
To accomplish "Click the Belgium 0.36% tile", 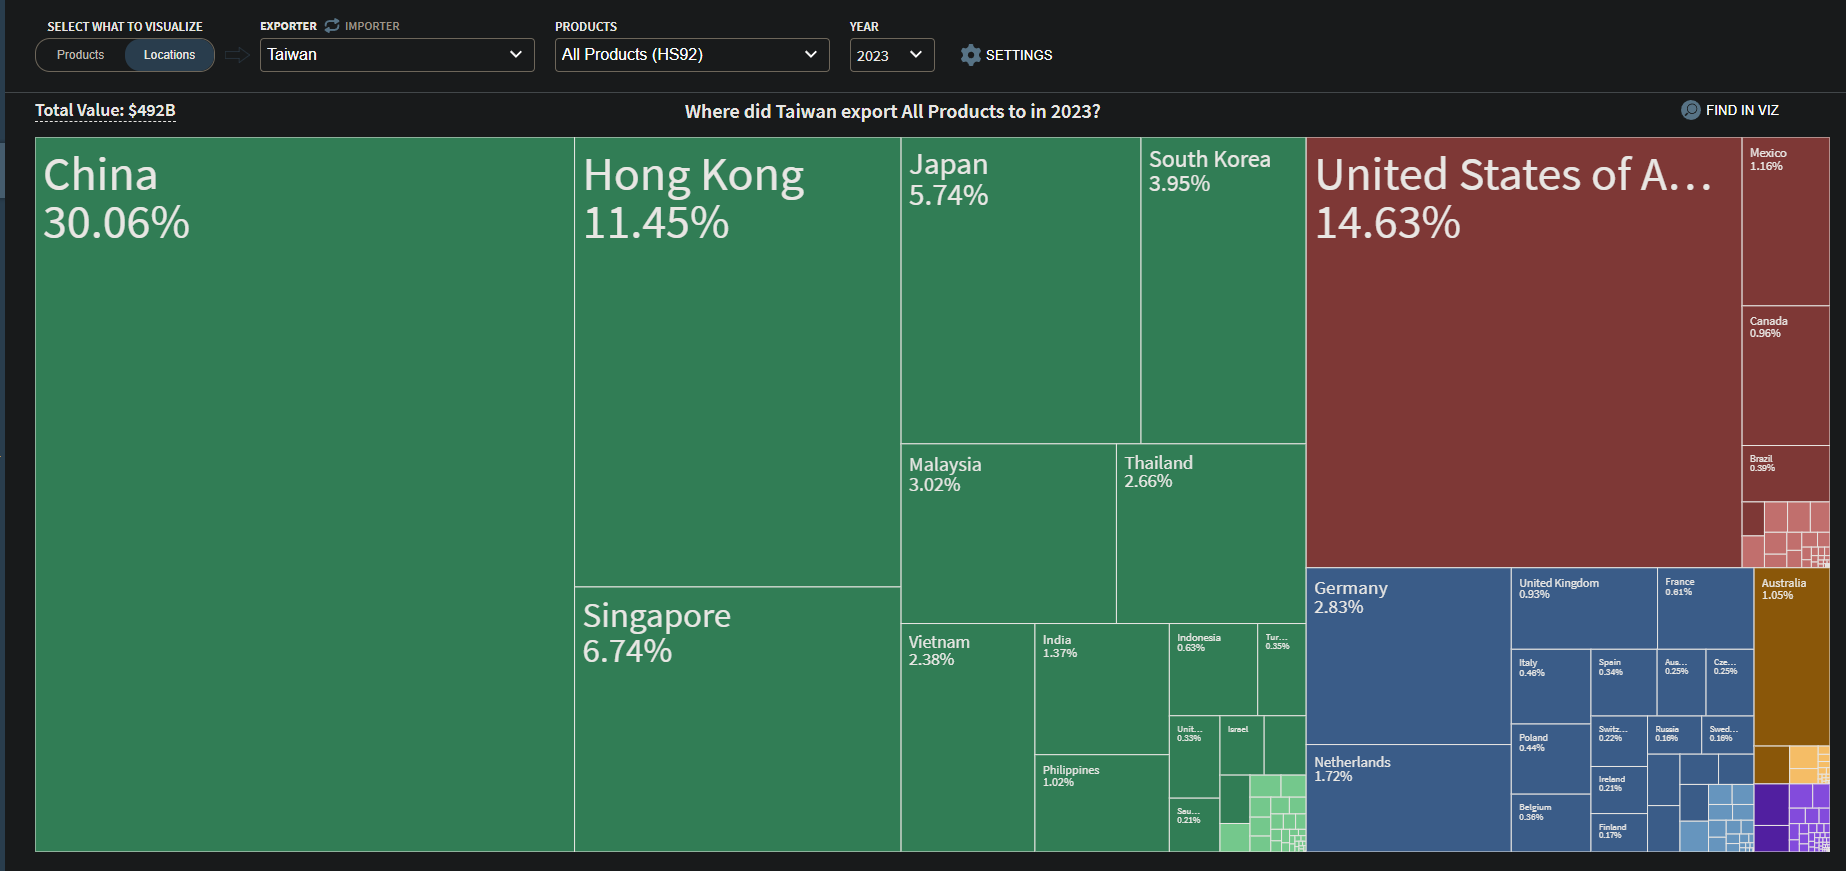I will point(1551,823).
